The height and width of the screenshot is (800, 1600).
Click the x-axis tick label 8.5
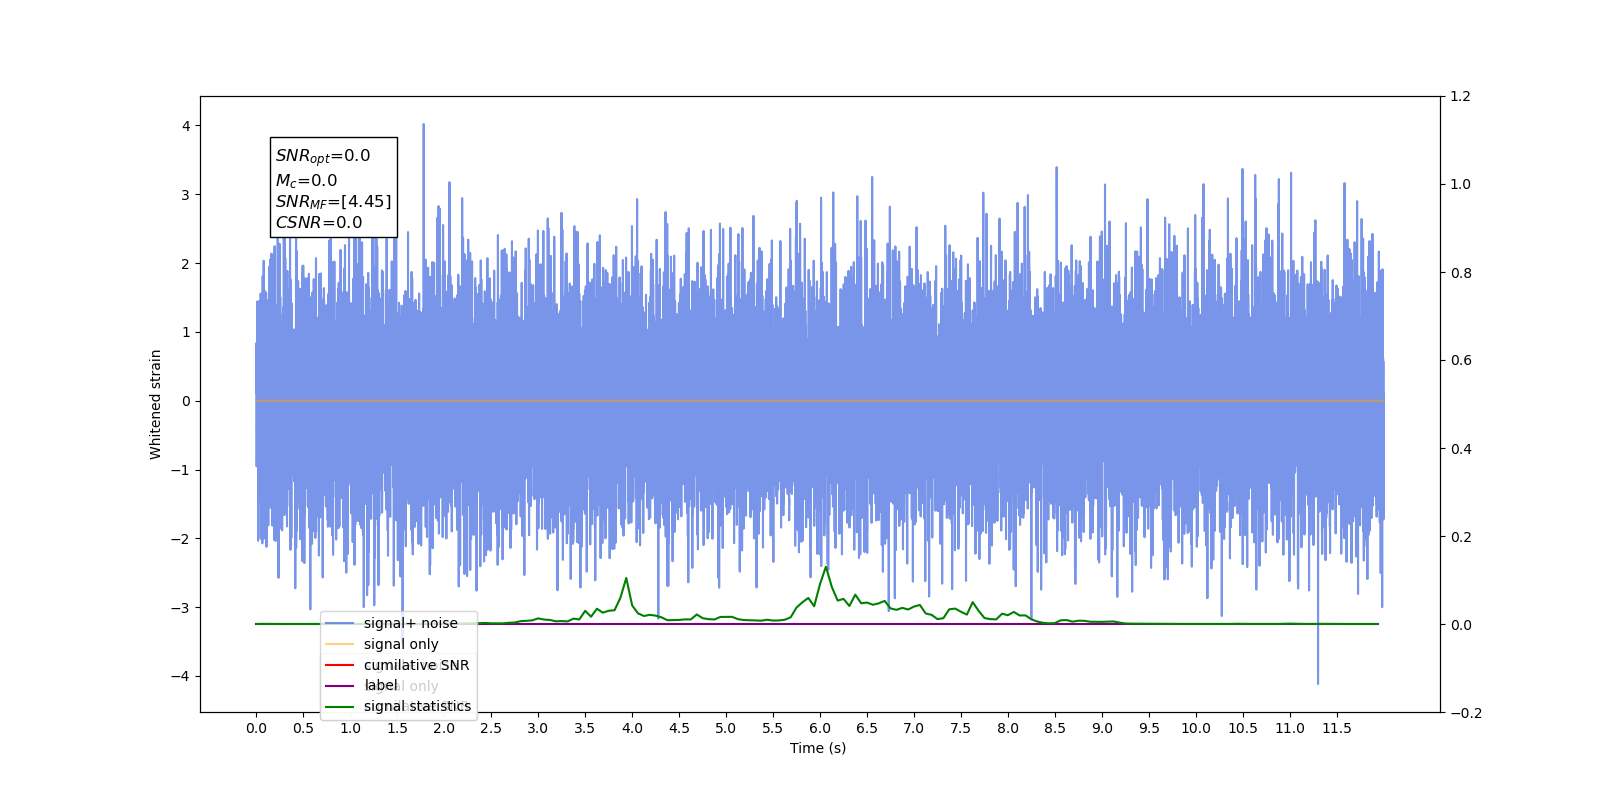1055,728
